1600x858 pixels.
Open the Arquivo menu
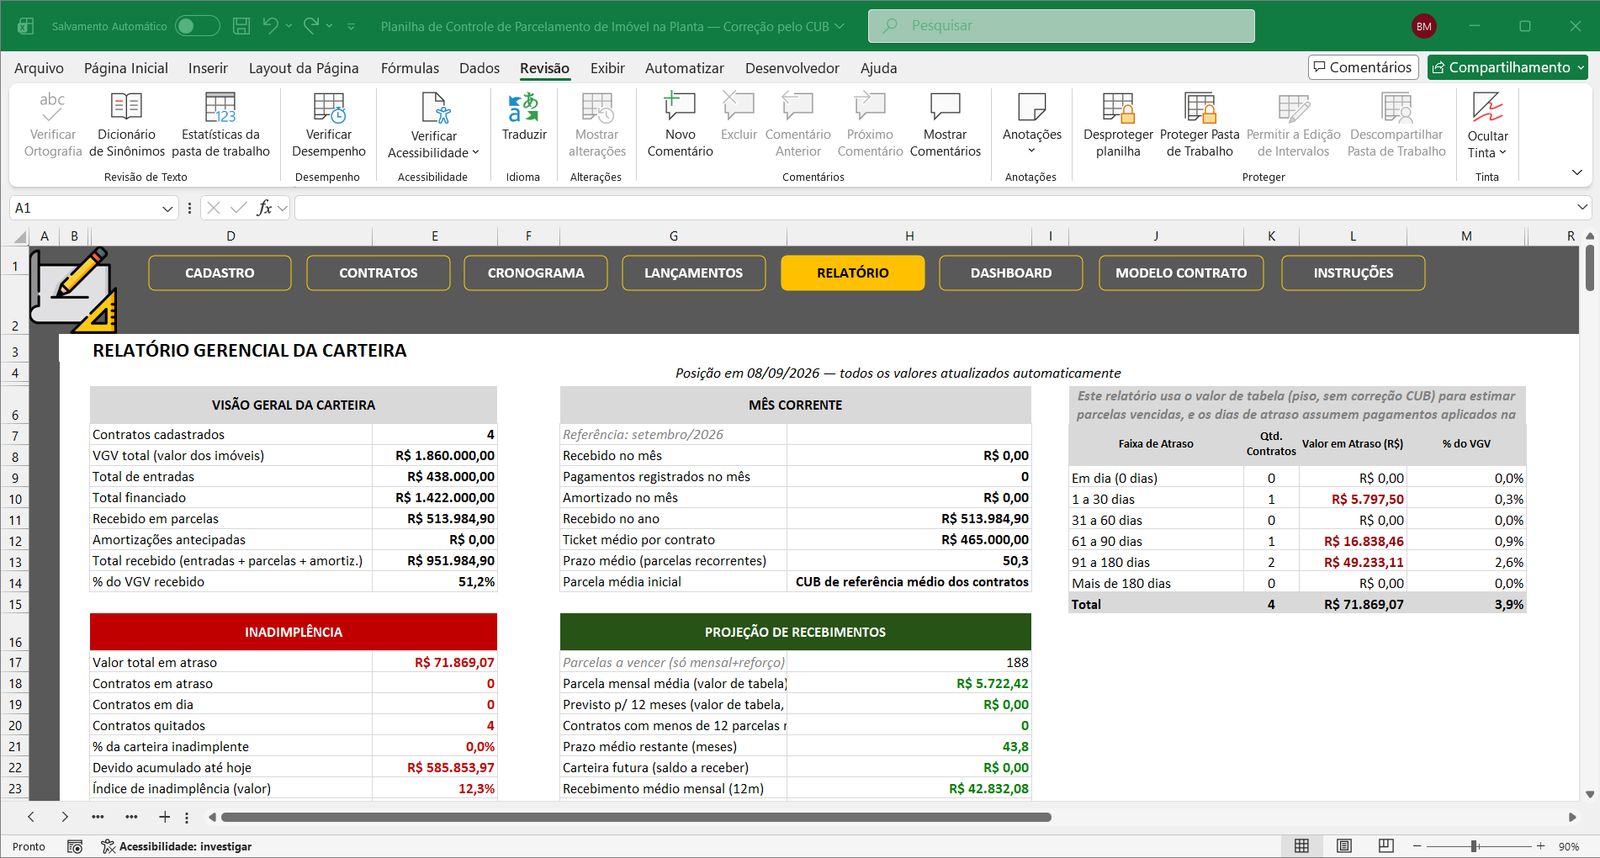tap(39, 68)
